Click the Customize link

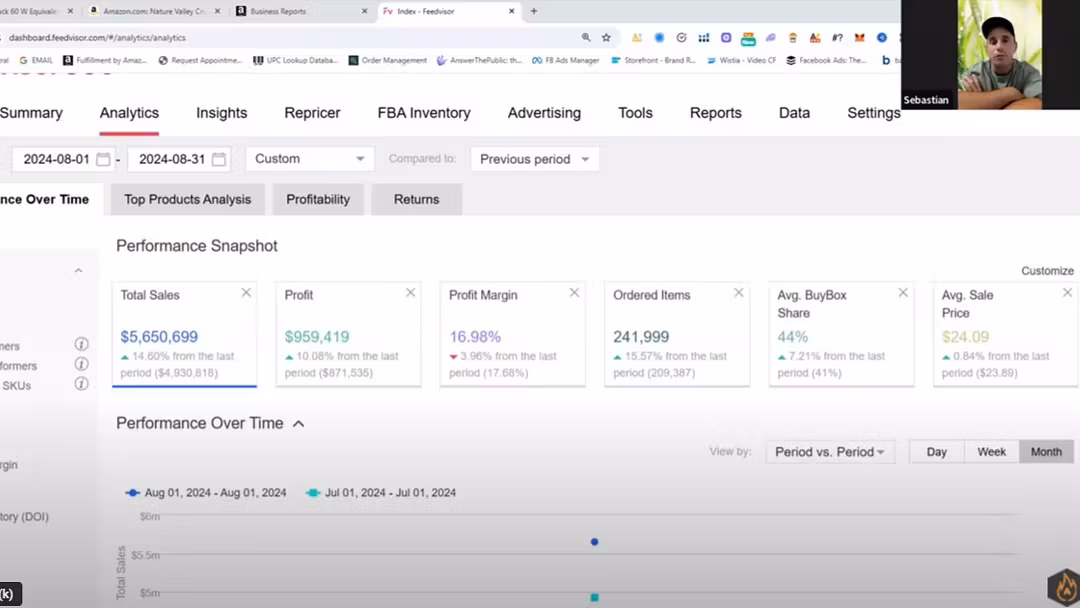pyautogui.click(x=1047, y=271)
